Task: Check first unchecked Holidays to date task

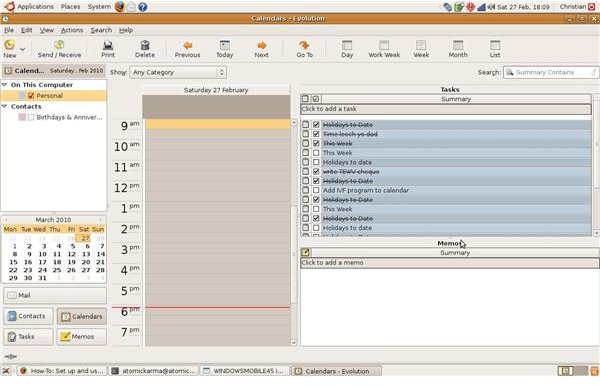Action: click(x=316, y=162)
